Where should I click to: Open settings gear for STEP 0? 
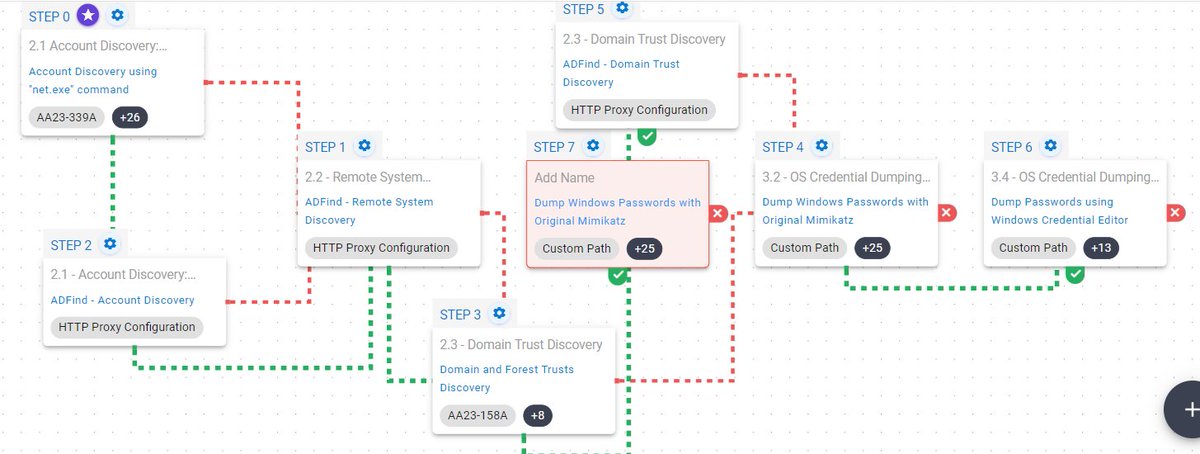[x=118, y=15]
